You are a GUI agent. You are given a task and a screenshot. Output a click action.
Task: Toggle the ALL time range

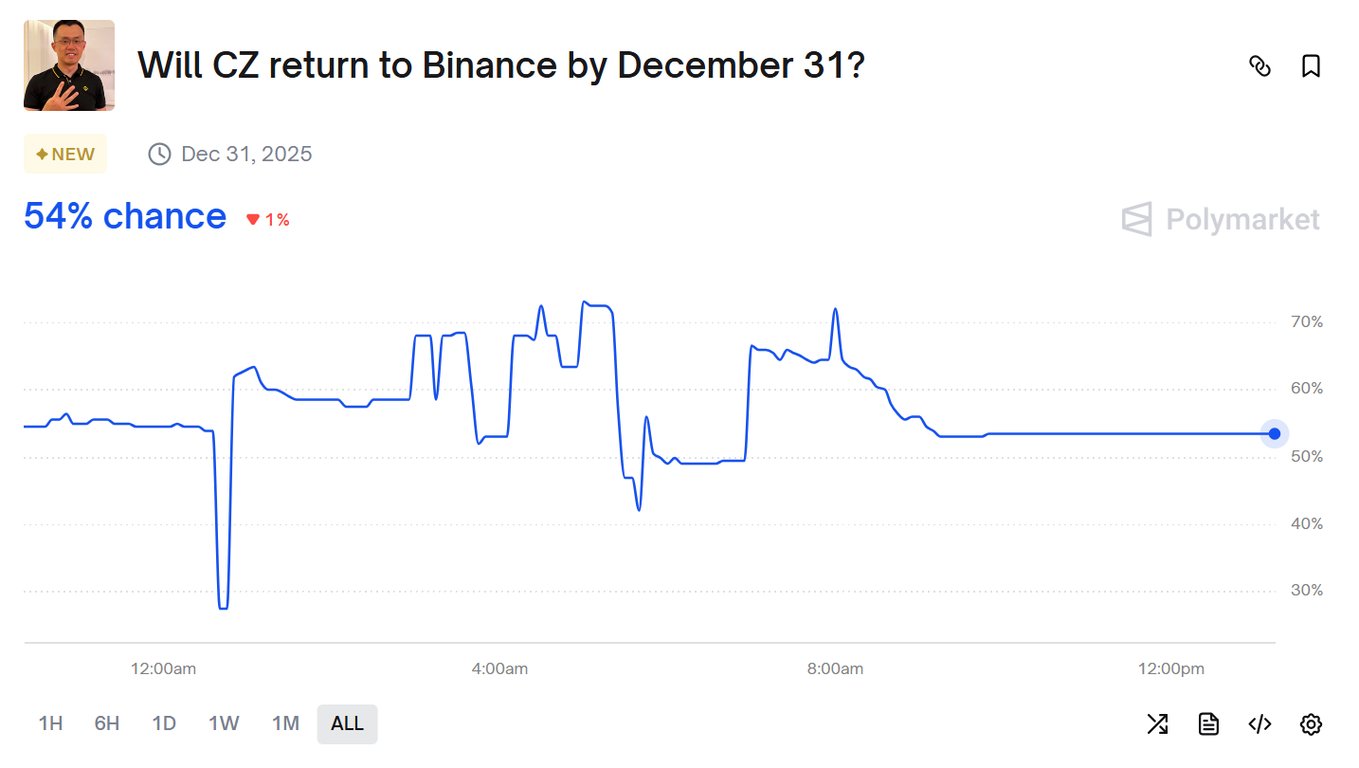tap(347, 723)
